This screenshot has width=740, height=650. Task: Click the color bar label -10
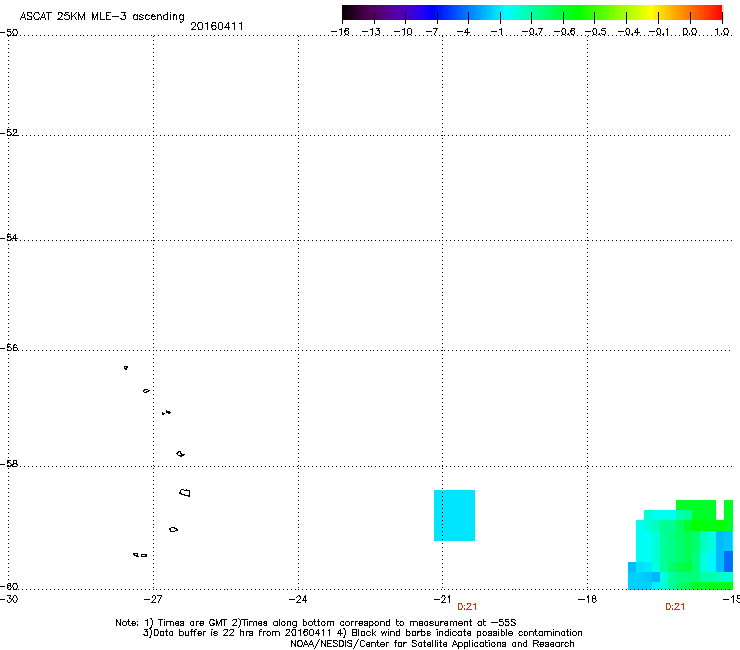click(x=403, y=32)
